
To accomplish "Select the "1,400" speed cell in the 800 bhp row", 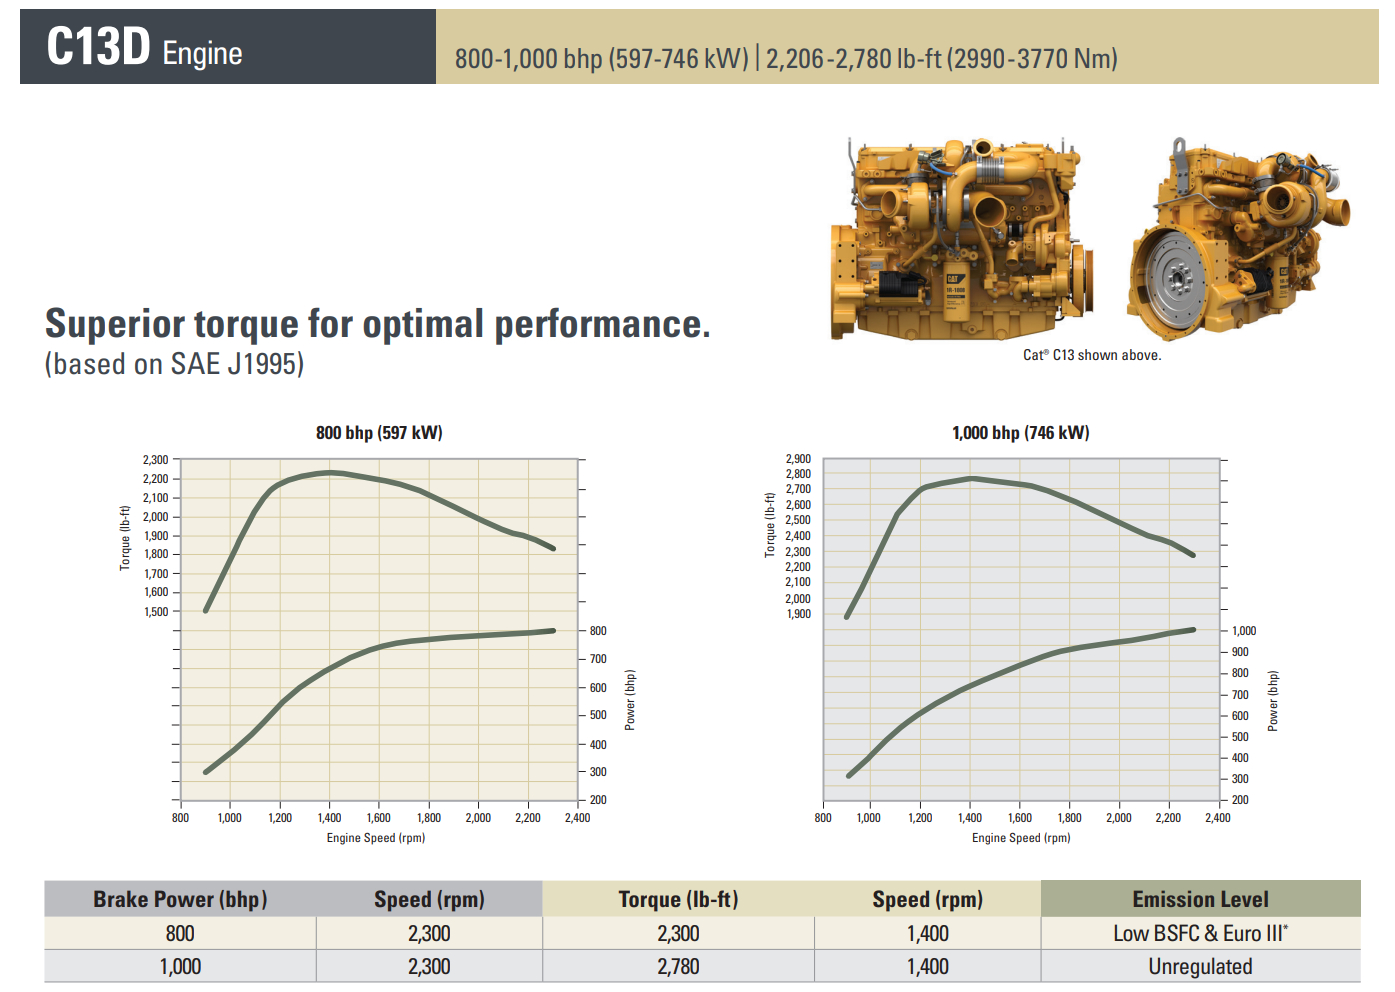I will click(x=928, y=933).
